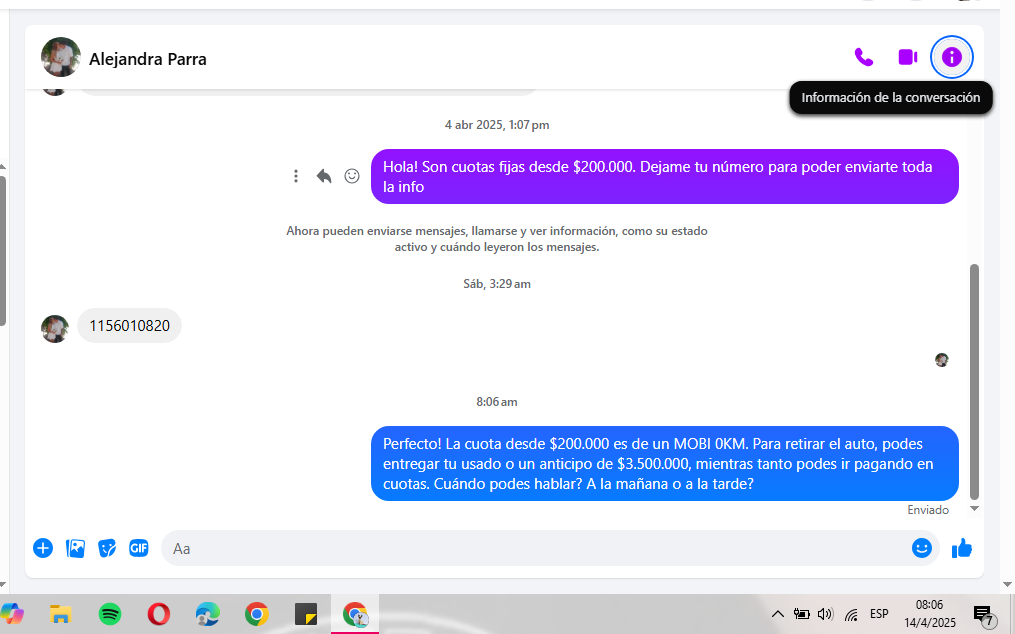Open the clock showing 08:06 14/4/2025
Screen dimensions: 1015x634
pyautogui.click(x=930, y=613)
